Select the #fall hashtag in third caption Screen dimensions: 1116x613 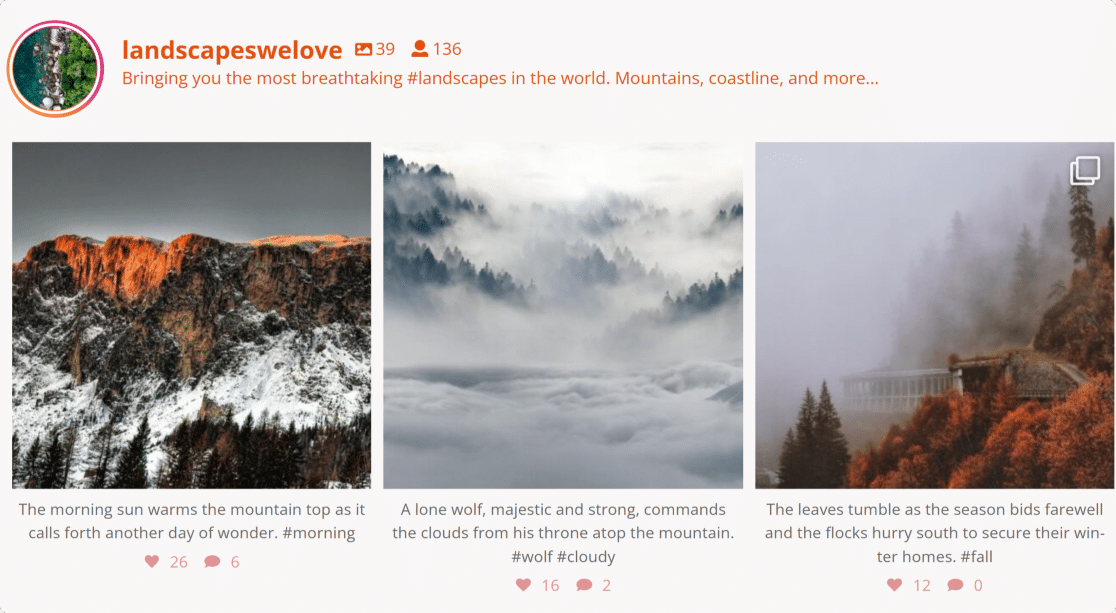[x=976, y=556]
